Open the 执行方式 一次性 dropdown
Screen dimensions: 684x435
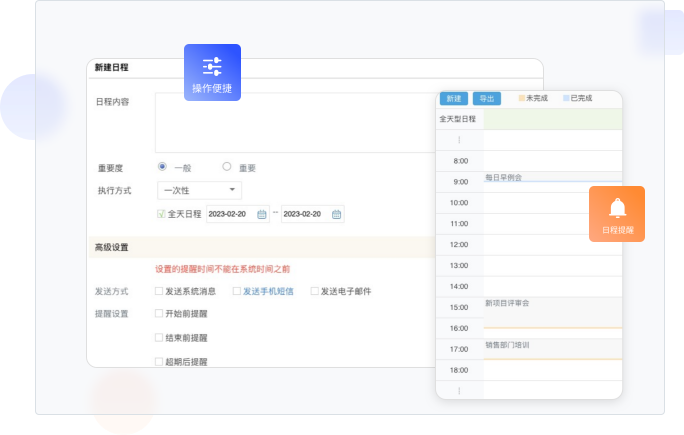[x=199, y=190]
